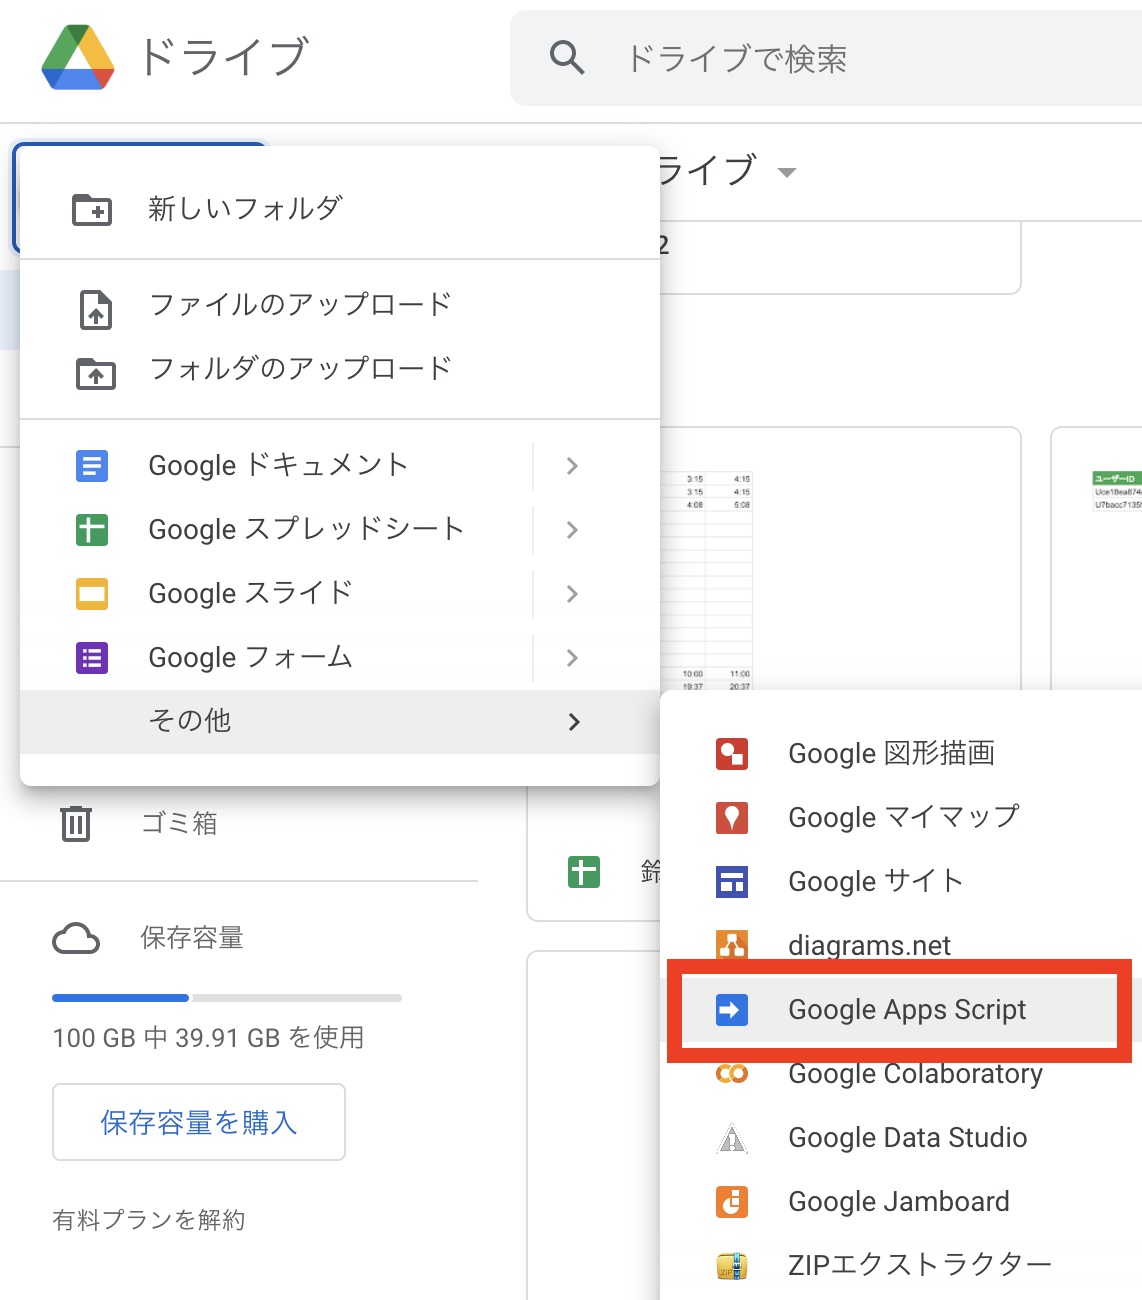Image resolution: width=1142 pixels, height=1300 pixels.
Task: Select the Google Jamboard icon
Action: (x=732, y=1201)
